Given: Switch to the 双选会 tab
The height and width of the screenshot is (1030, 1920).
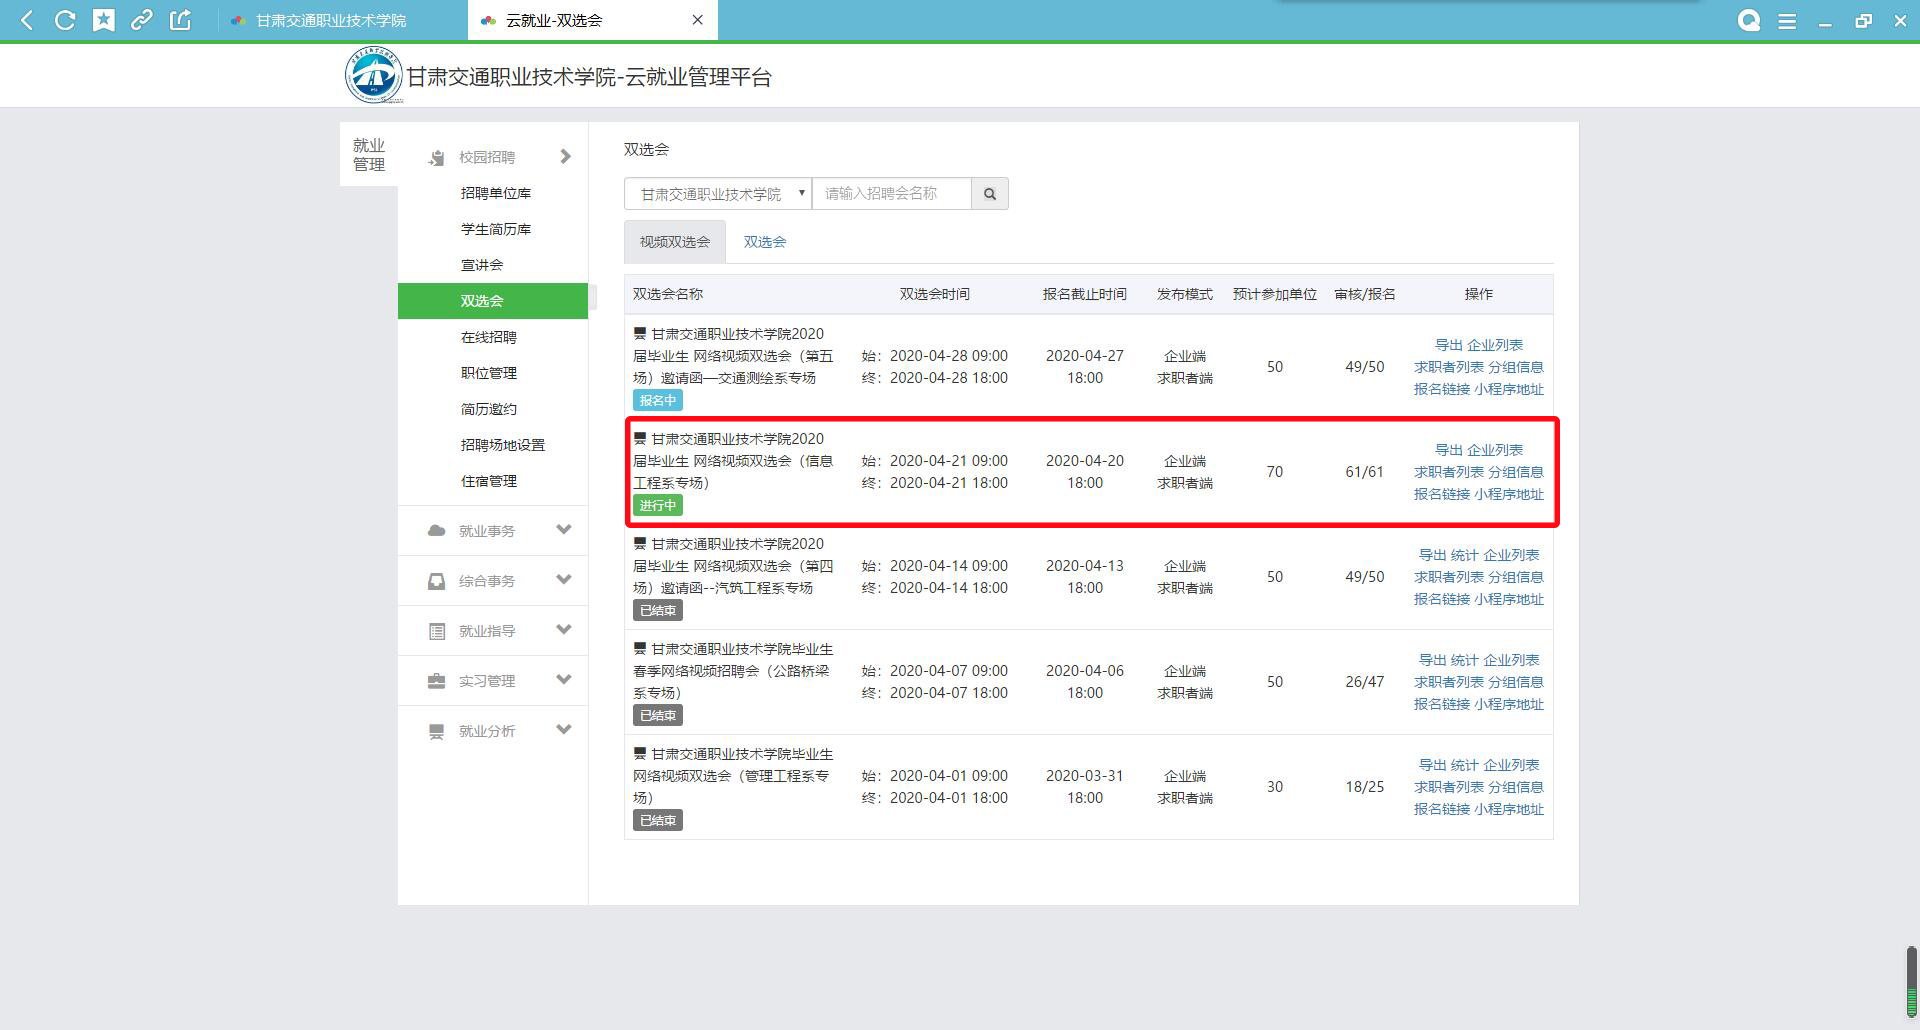Looking at the screenshot, I should [x=764, y=242].
